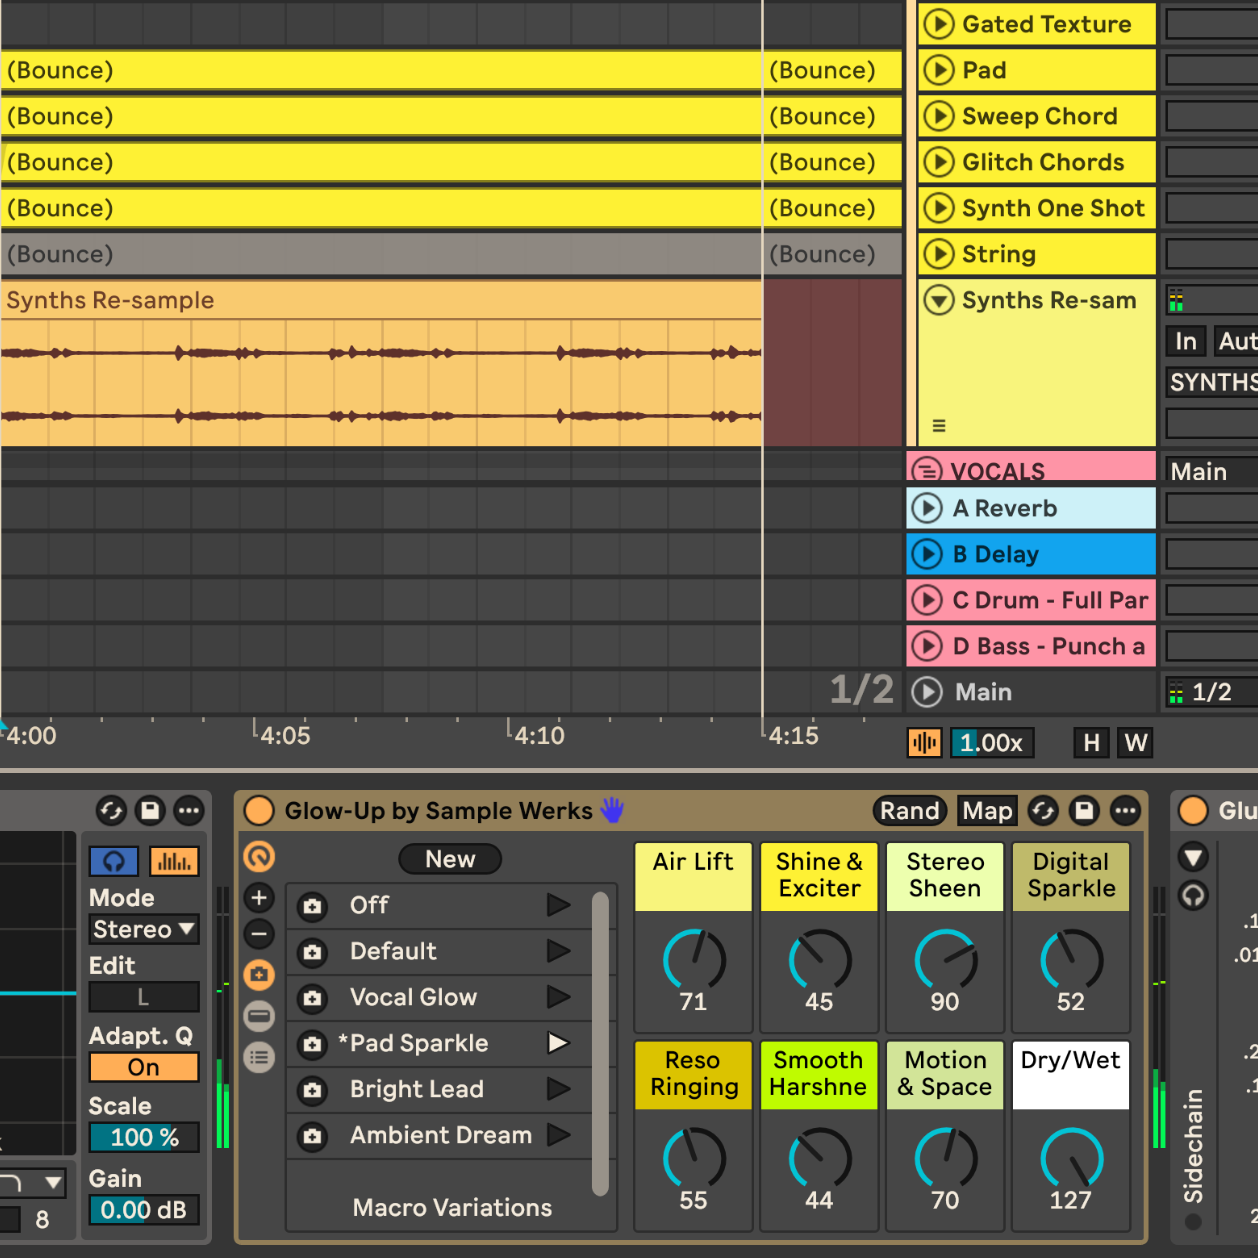The height and width of the screenshot is (1258, 1258).
Task: Overwrite Vocal Glow variation with camera icon
Action: pos(313,998)
